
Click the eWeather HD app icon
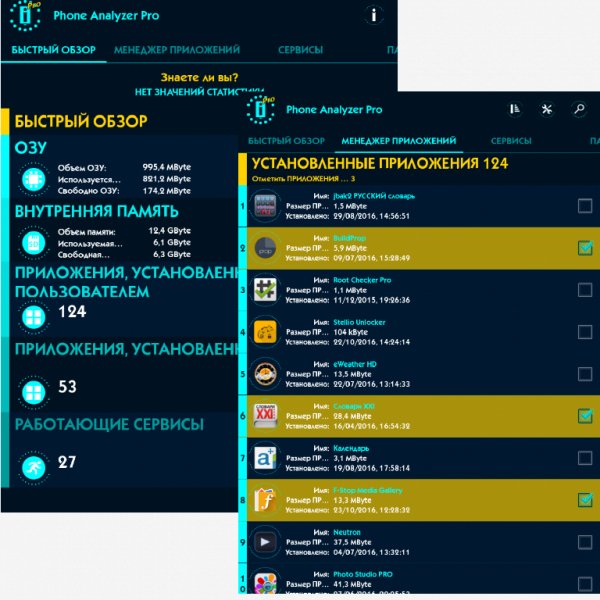click(265, 374)
